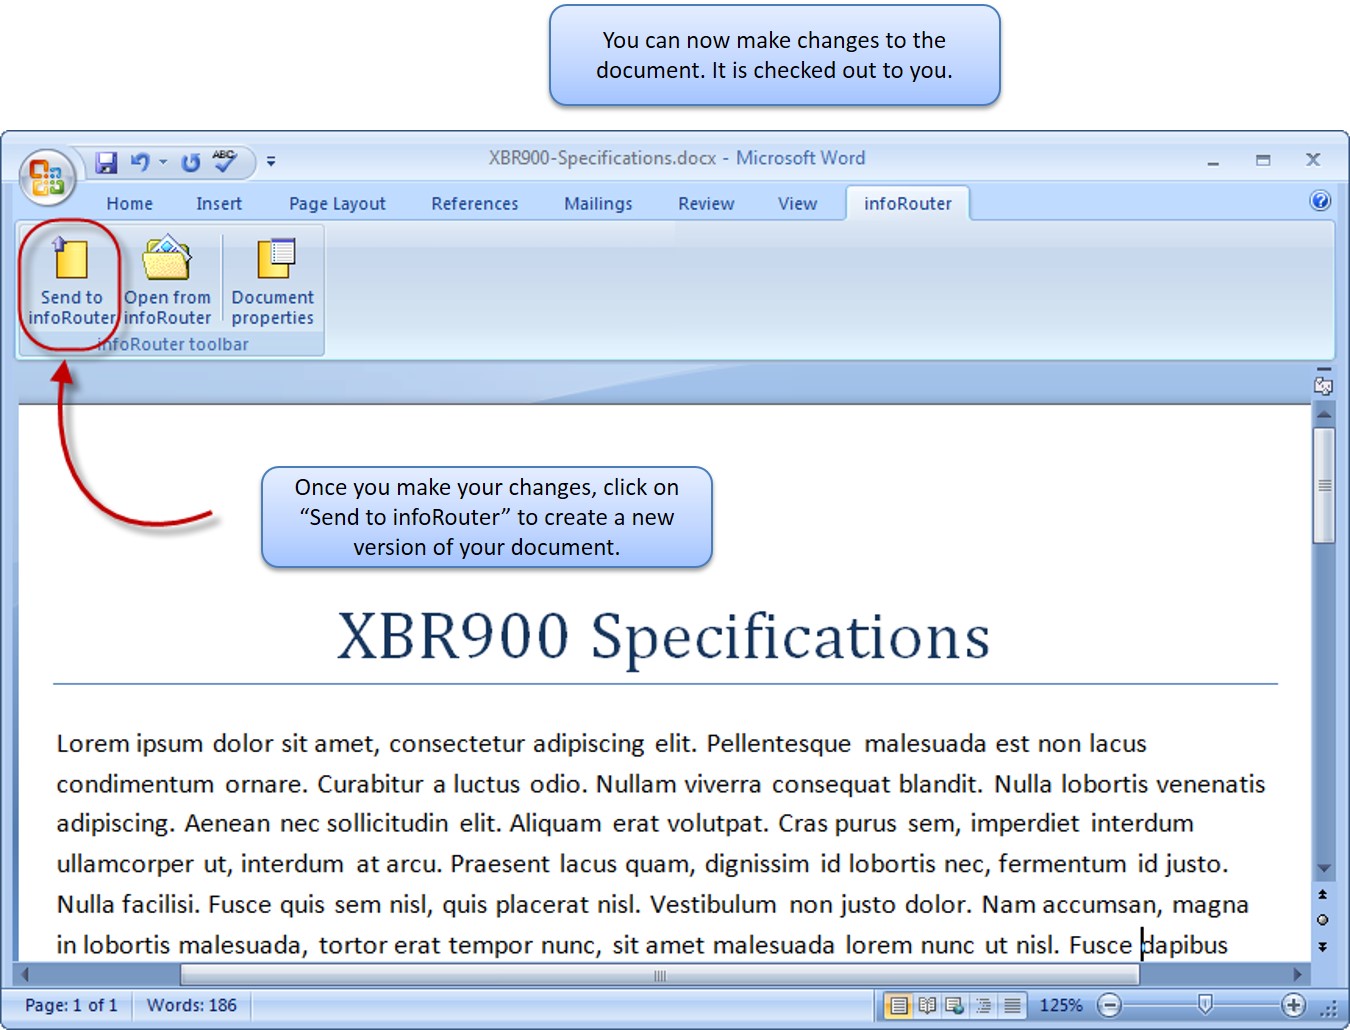Open Document properties from infoRouter toolbar
Viewport: 1350px width, 1030px height.
(273, 282)
